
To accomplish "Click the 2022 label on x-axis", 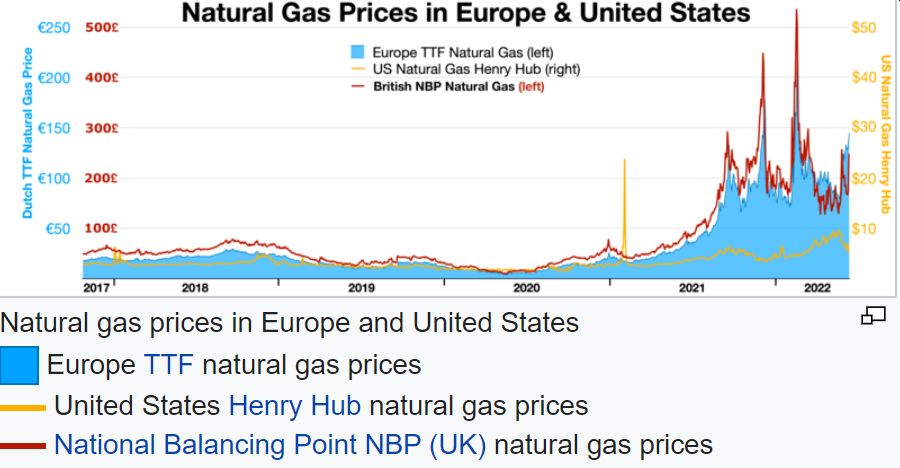I will (x=817, y=288).
